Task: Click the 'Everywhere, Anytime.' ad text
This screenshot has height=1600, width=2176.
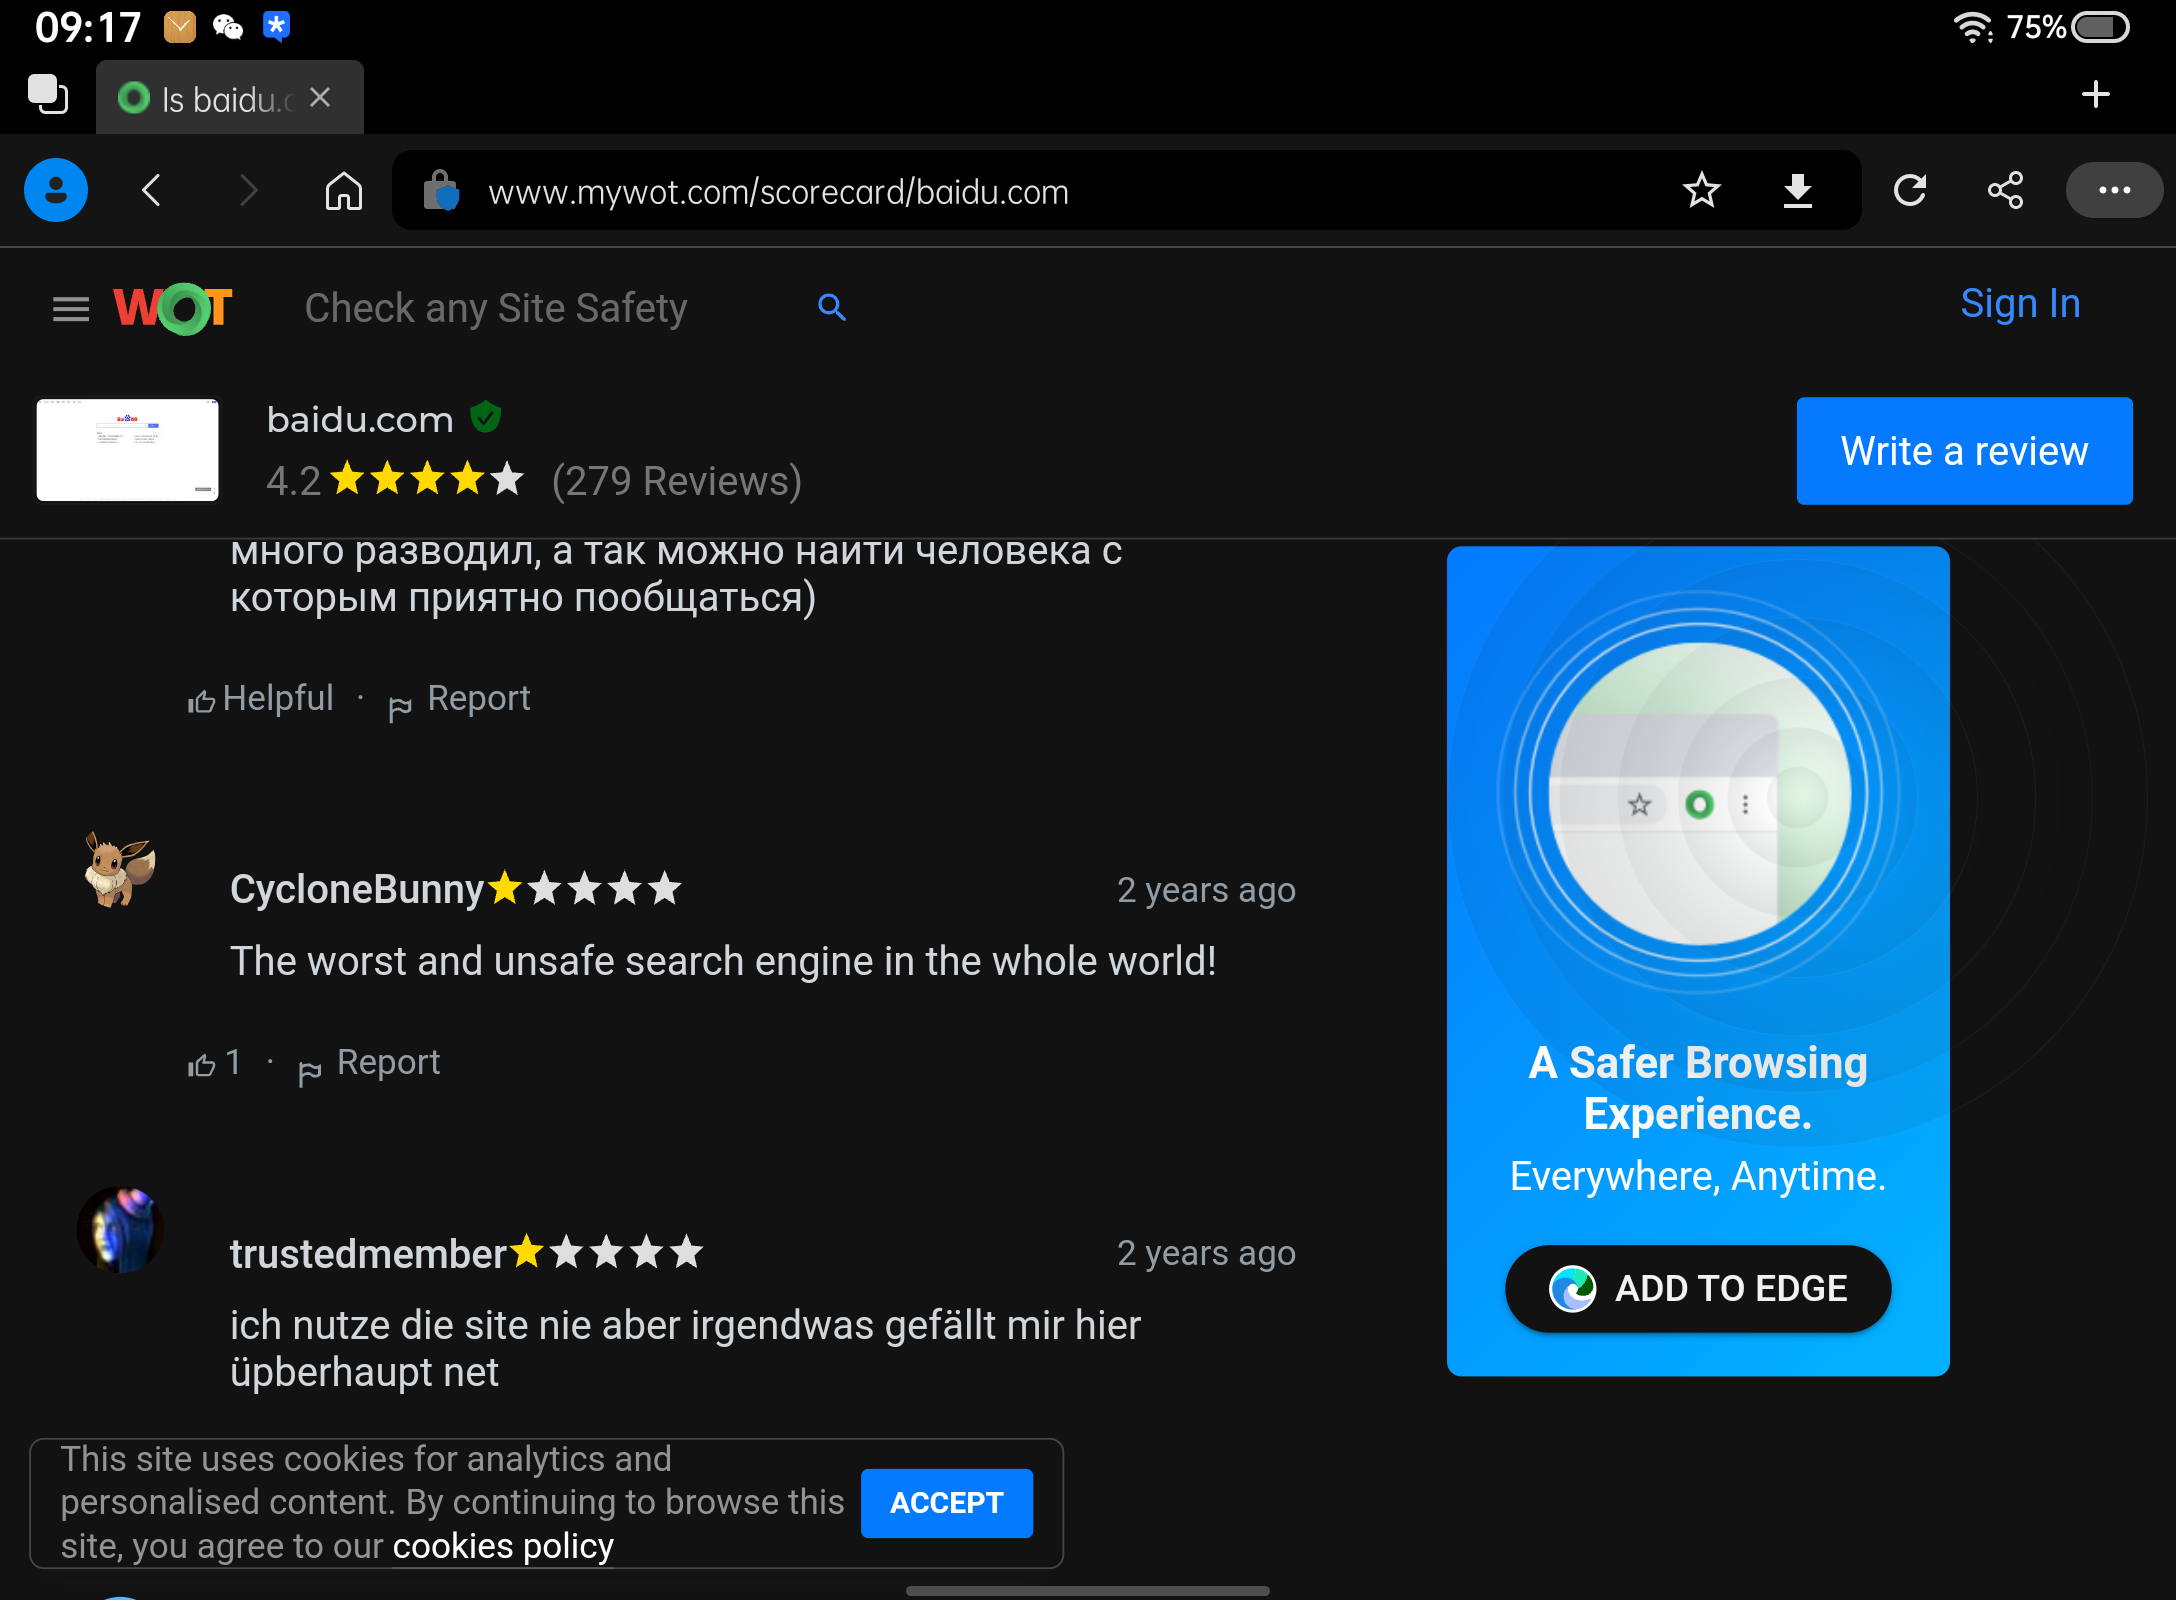Action: 1698,1176
